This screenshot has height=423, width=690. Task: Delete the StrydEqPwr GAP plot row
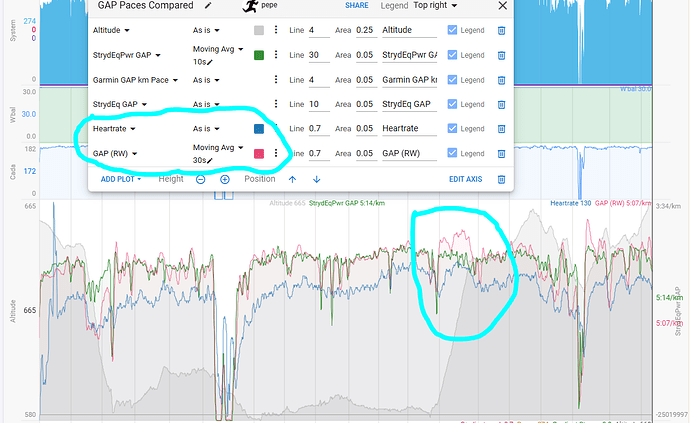(501, 55)
